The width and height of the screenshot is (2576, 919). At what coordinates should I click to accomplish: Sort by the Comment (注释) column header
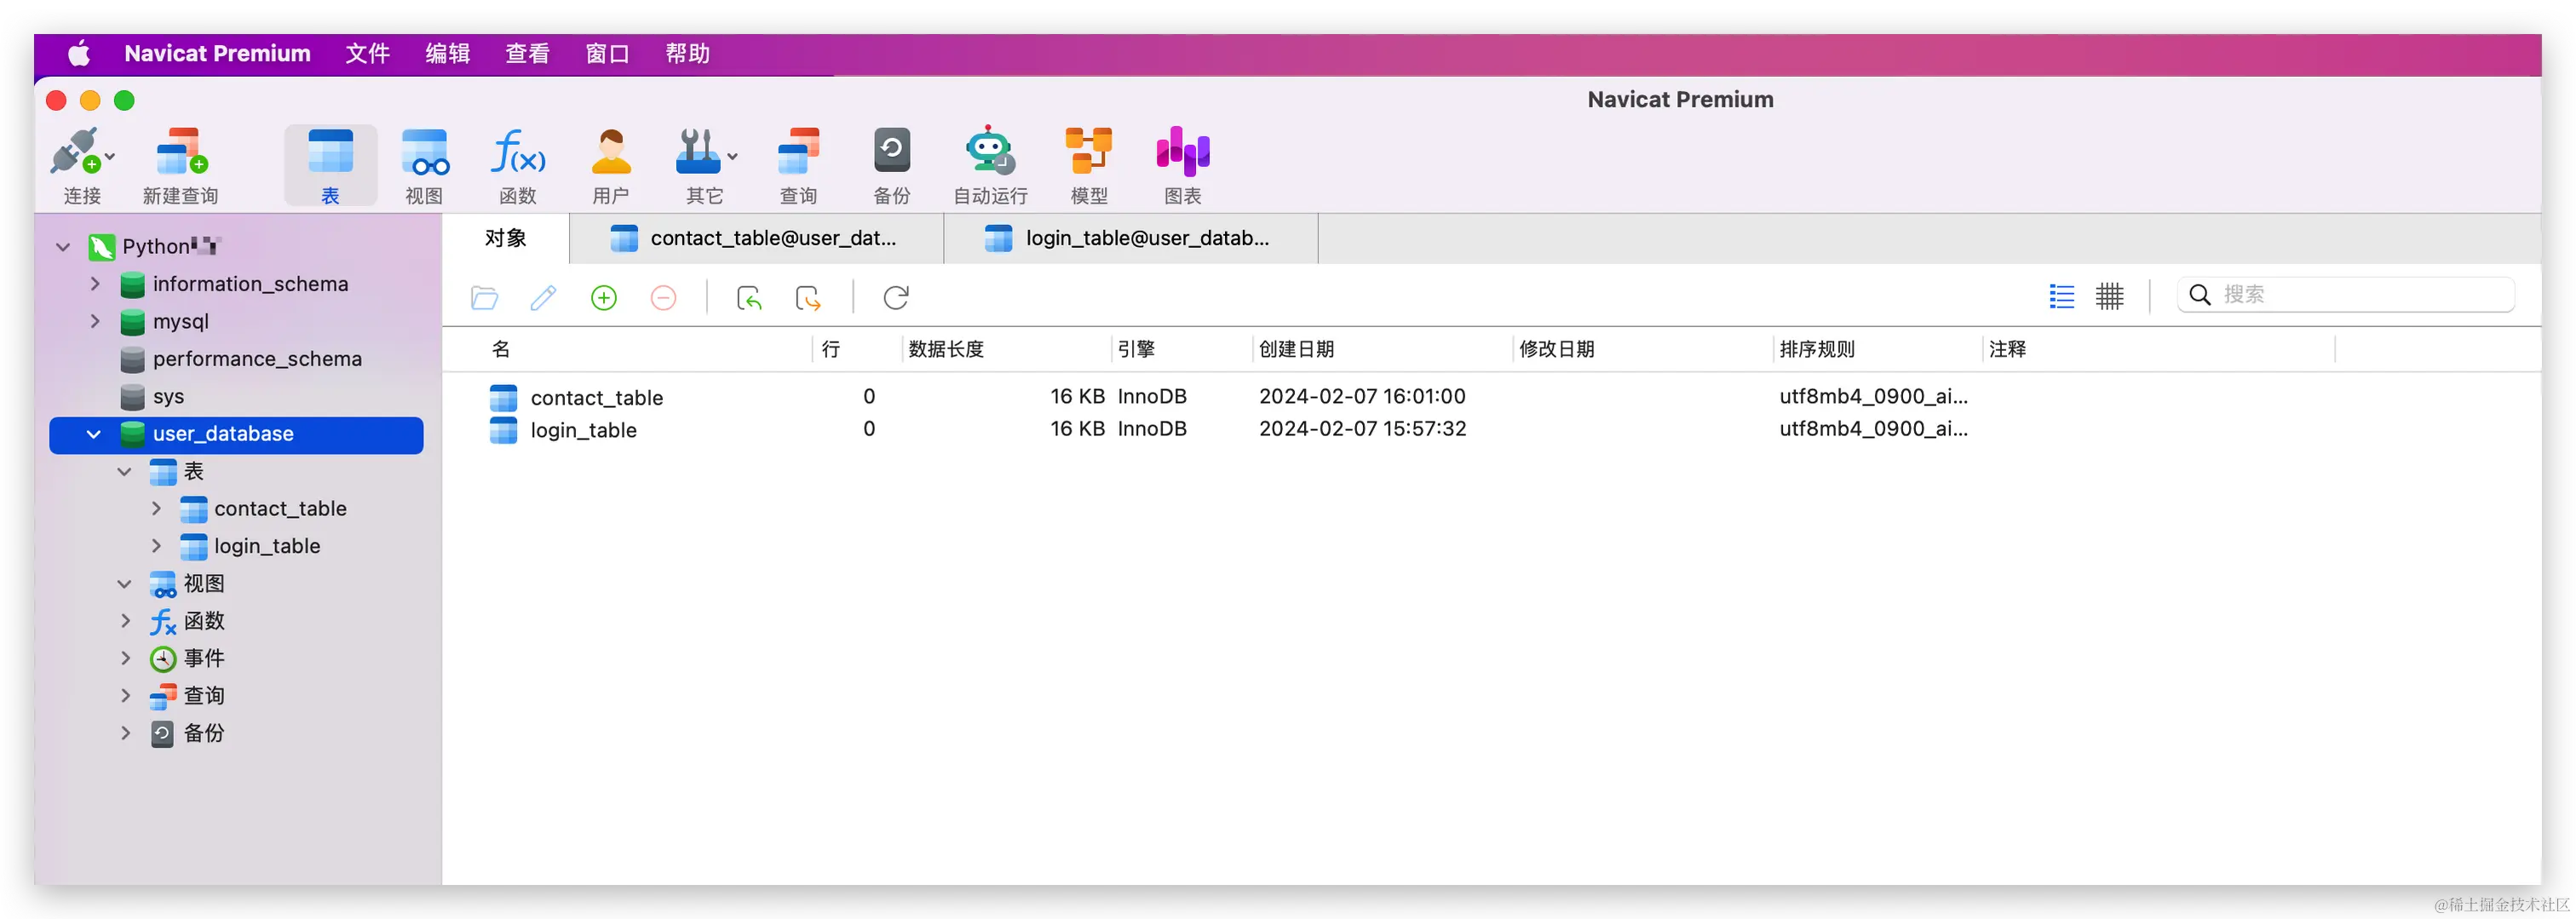[2007, 349]
